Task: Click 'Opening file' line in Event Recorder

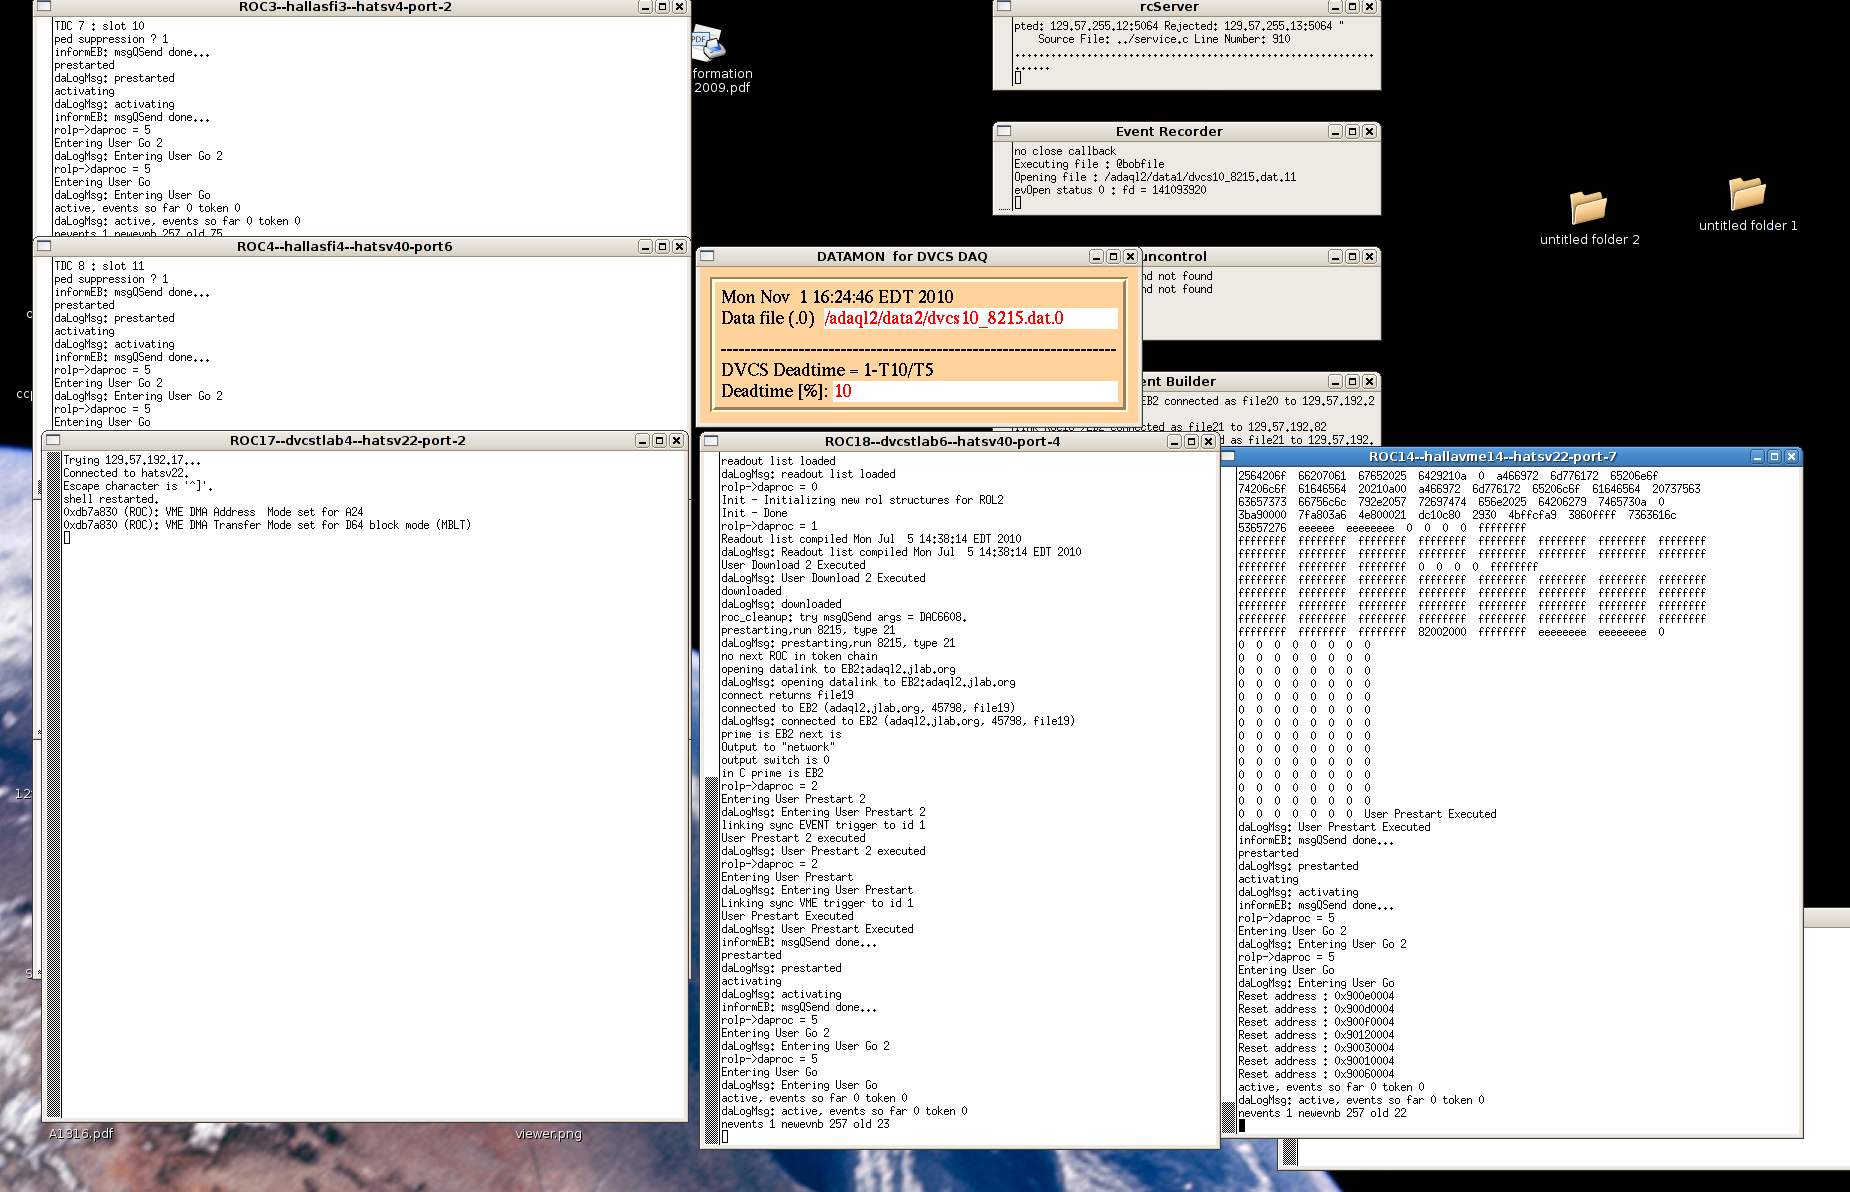Action: click(1155, 177)
